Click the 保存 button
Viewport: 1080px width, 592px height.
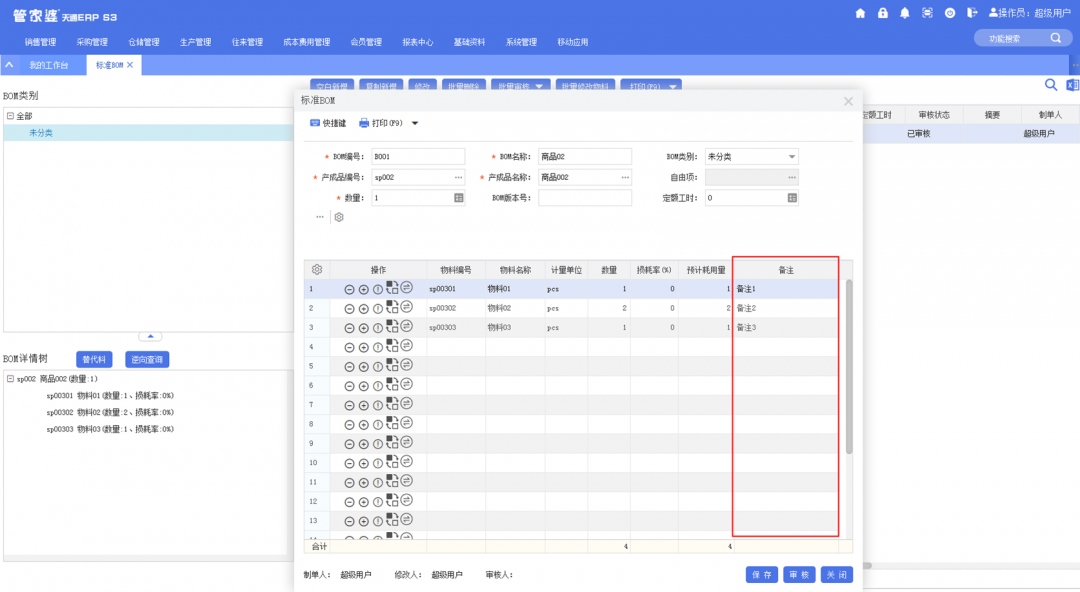click(761, 575)
